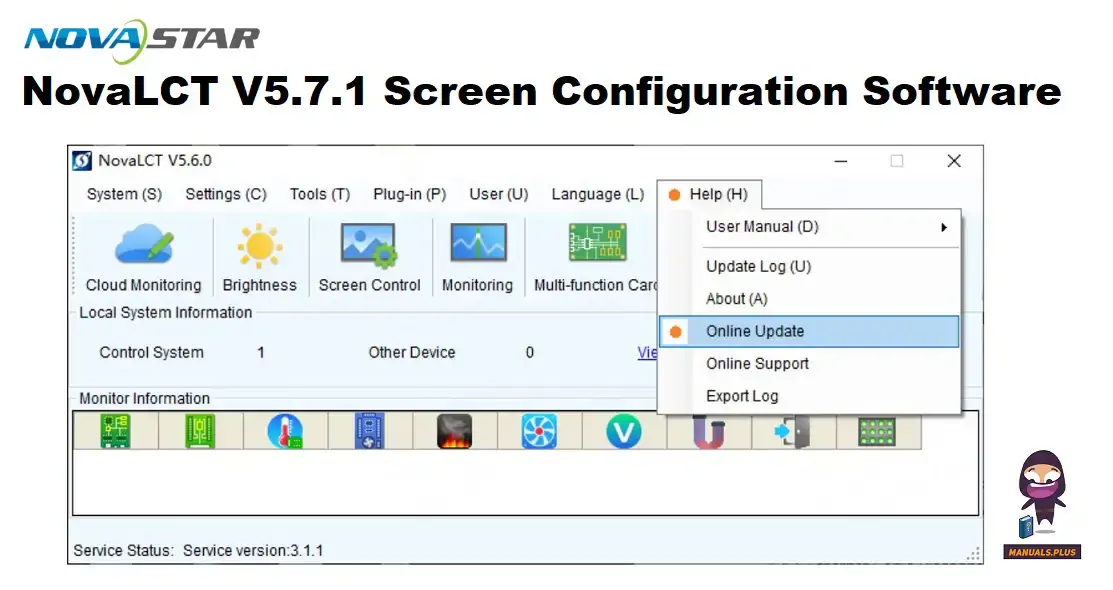Click the fan status monitor icon
The width and height of the screenshot is (1113, 590).
(x=539, y=431)
